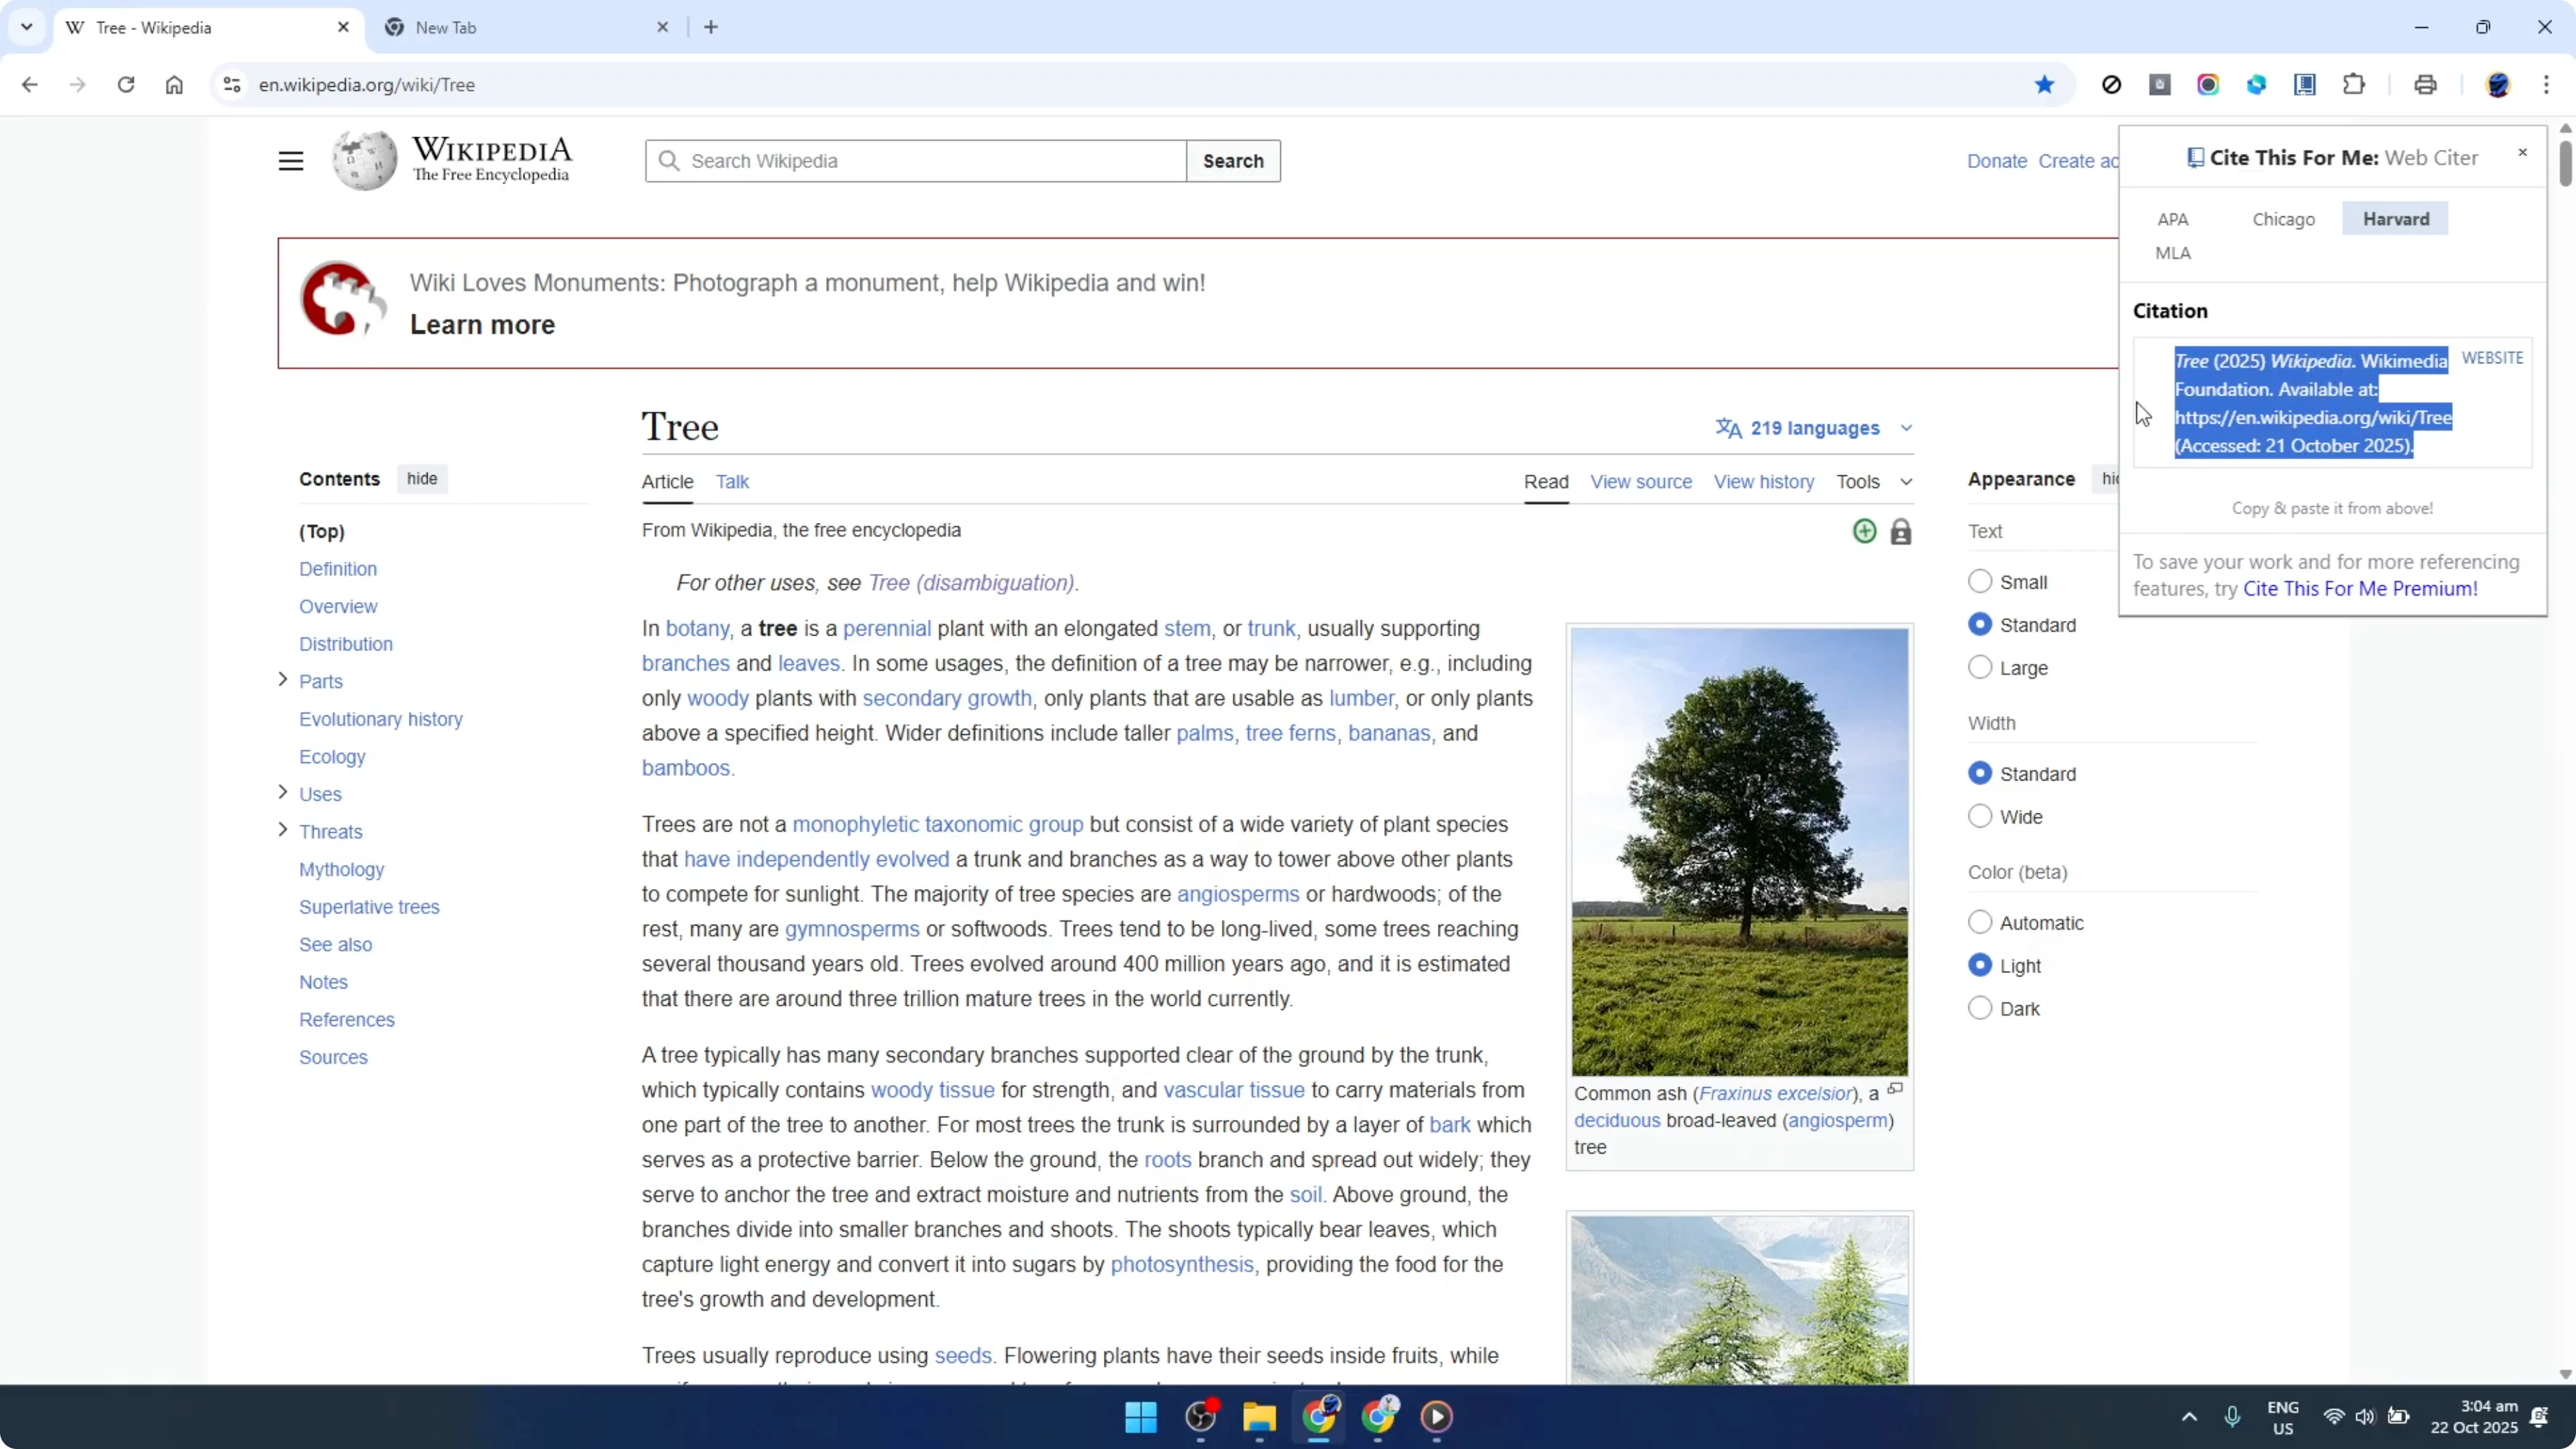This screenshot has width=2576, height=1449.
Task: Open Windows Start menu
Action: pyautogui.click(x=1141, y=1416)
